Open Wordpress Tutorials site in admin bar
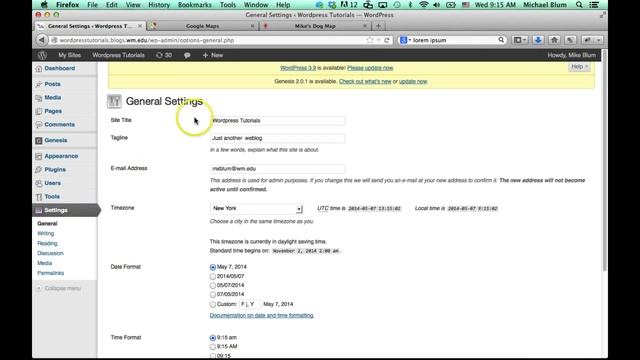The image size is (640, 360). click(118, 55)
